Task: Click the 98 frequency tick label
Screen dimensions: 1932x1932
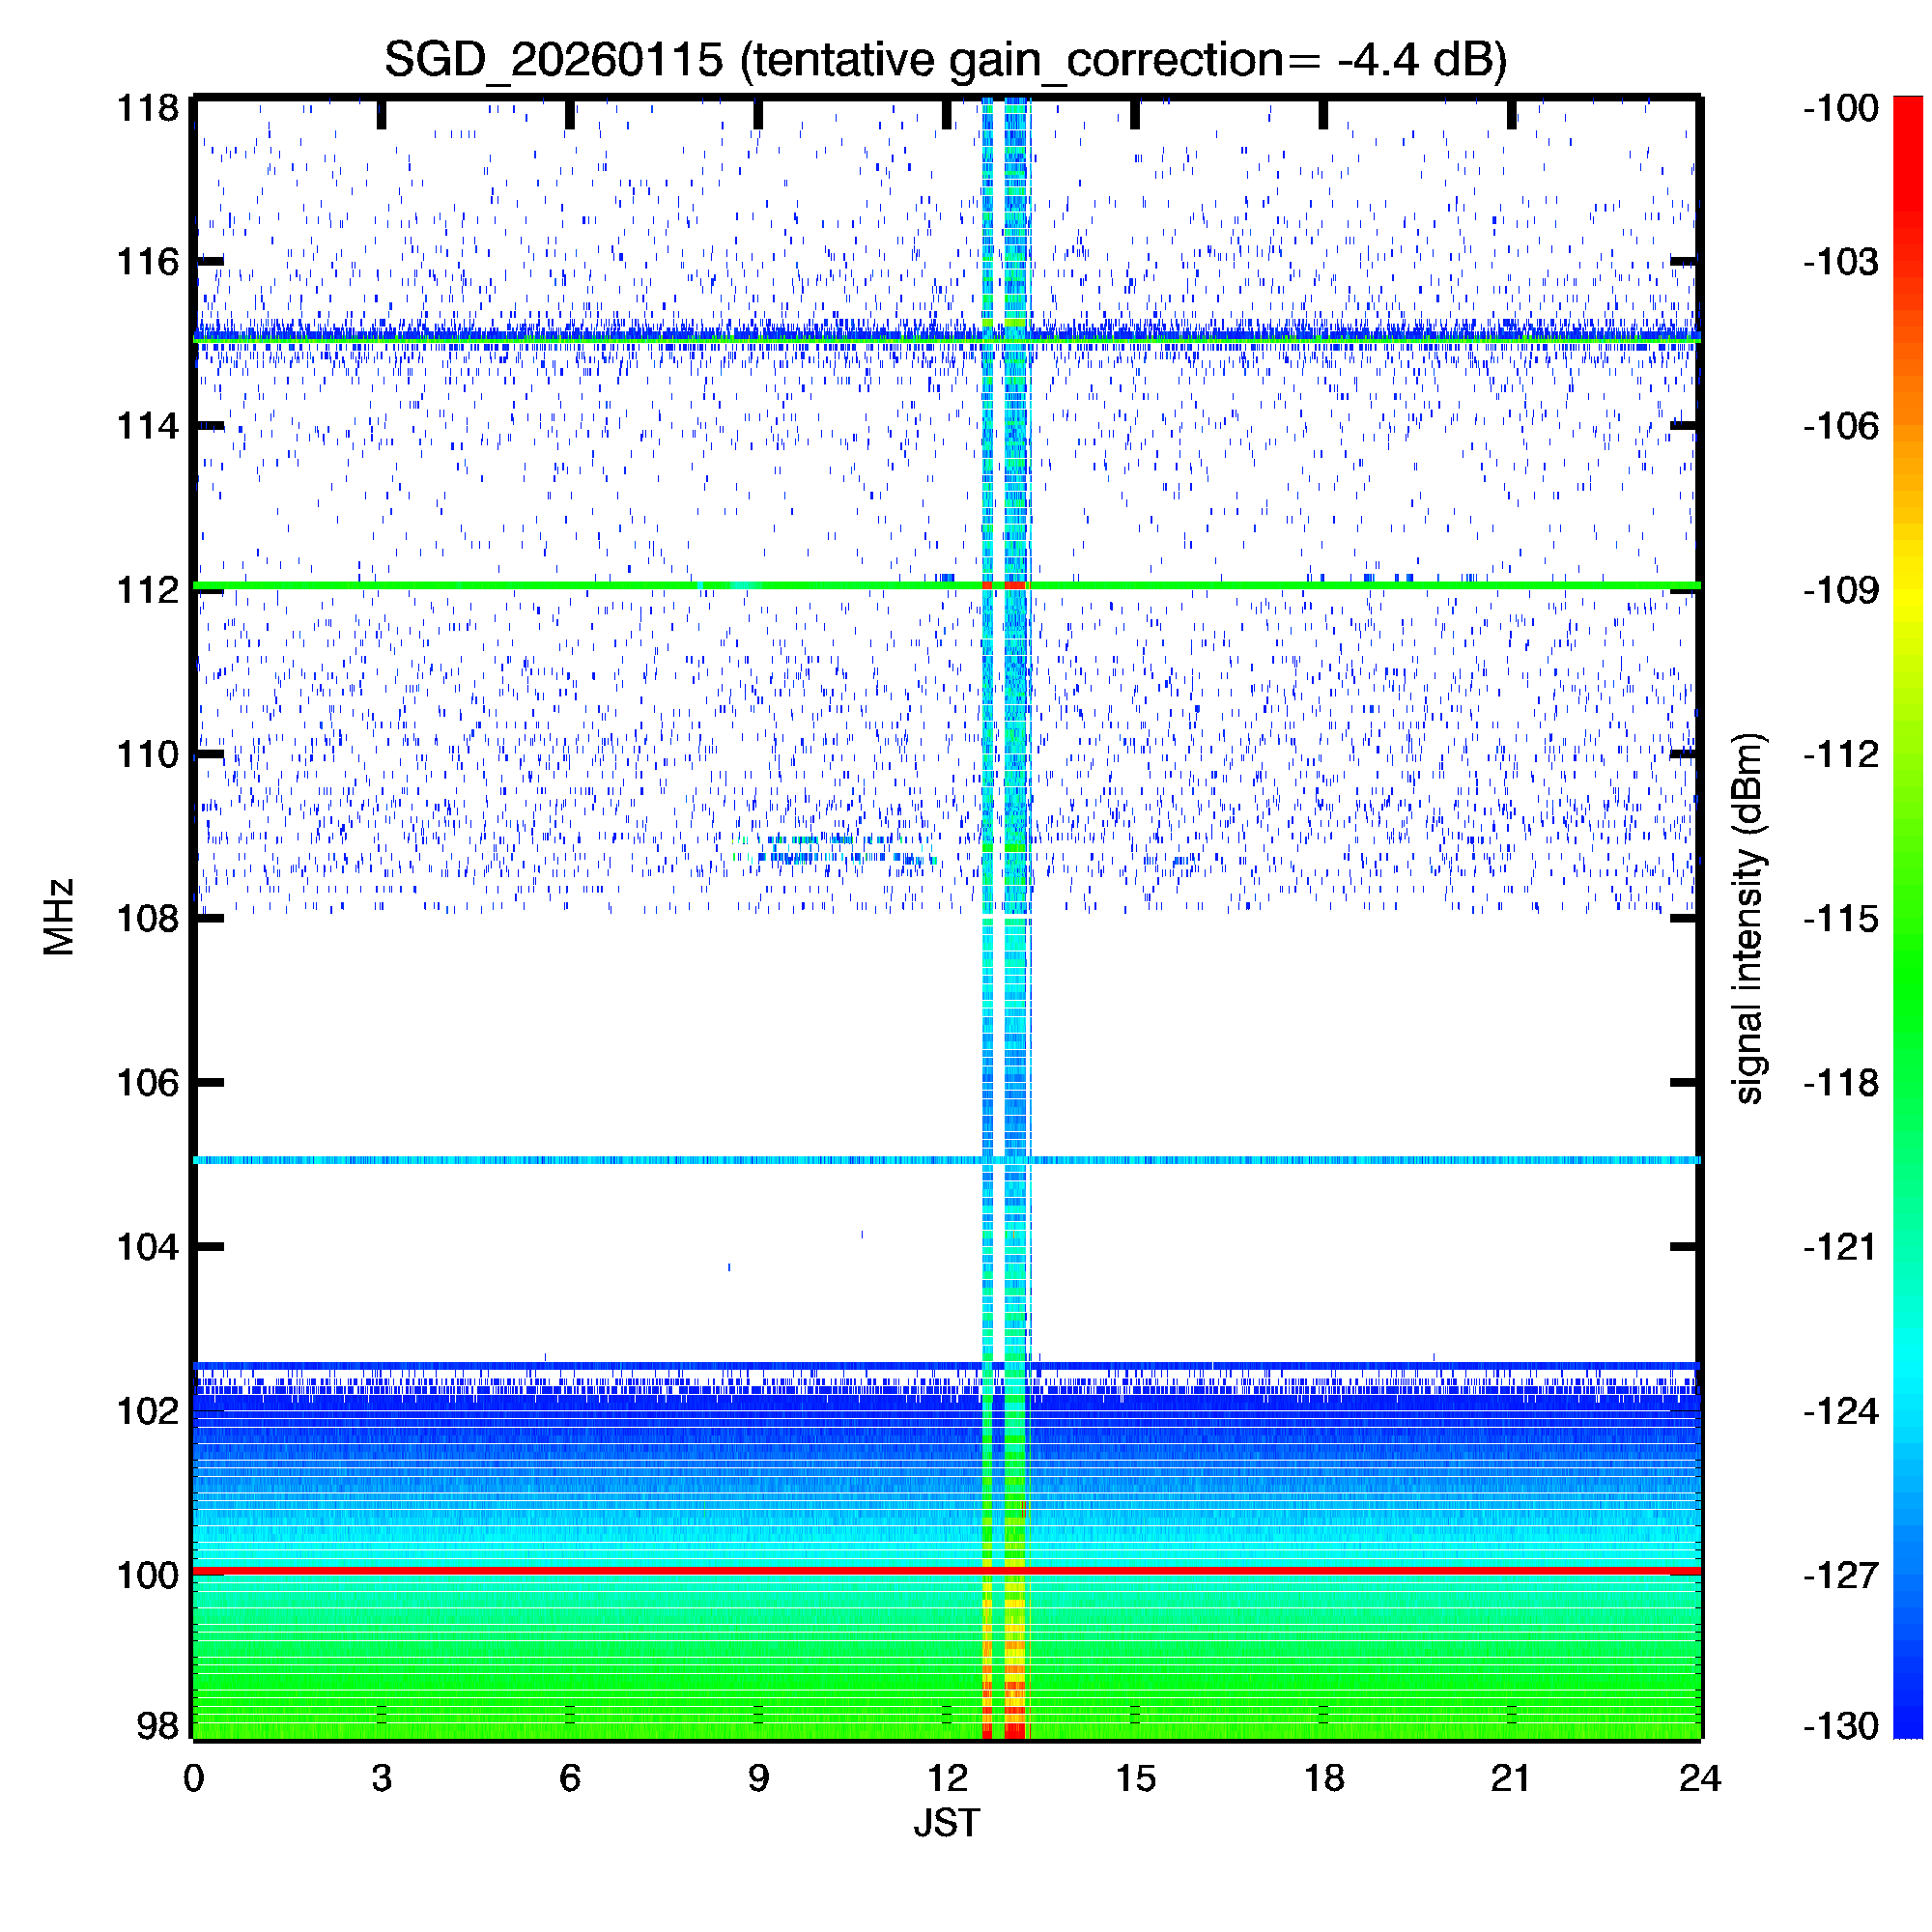Action: 157,1726
